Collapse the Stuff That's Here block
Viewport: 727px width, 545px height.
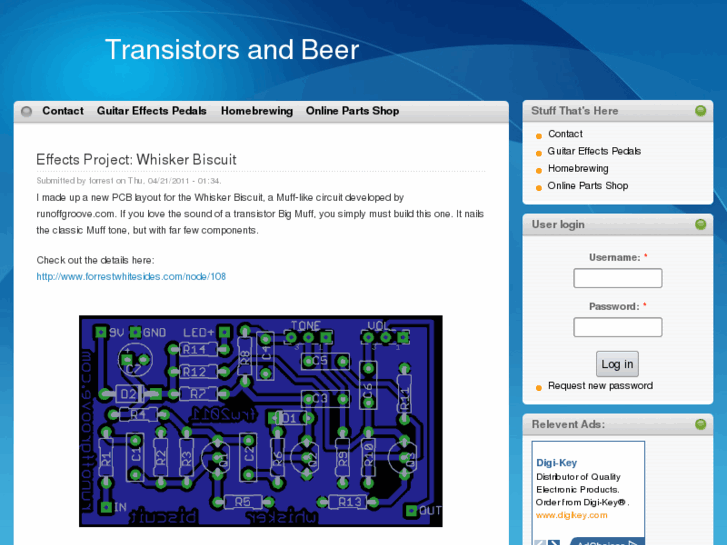(701, 111)
